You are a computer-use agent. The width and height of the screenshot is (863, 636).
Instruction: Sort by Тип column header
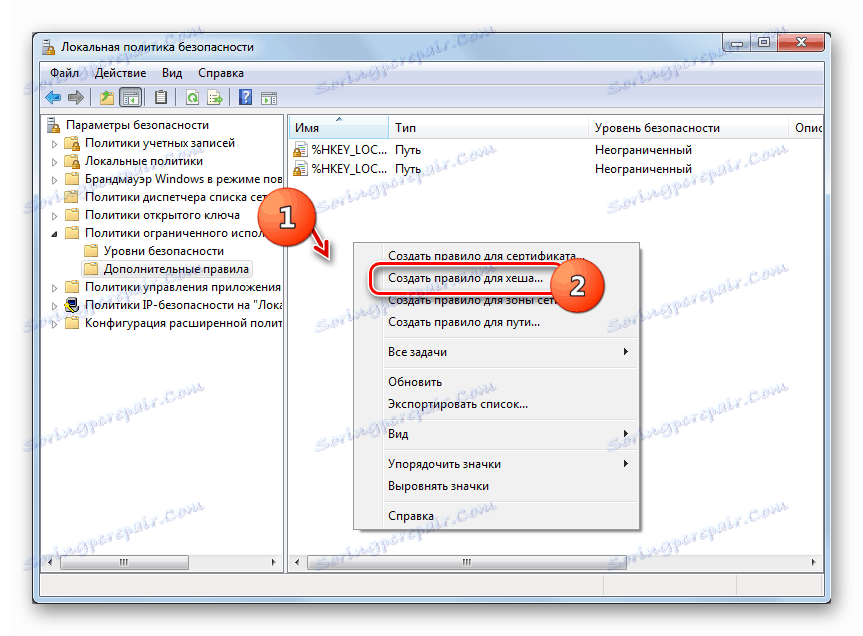pos(488,128)
